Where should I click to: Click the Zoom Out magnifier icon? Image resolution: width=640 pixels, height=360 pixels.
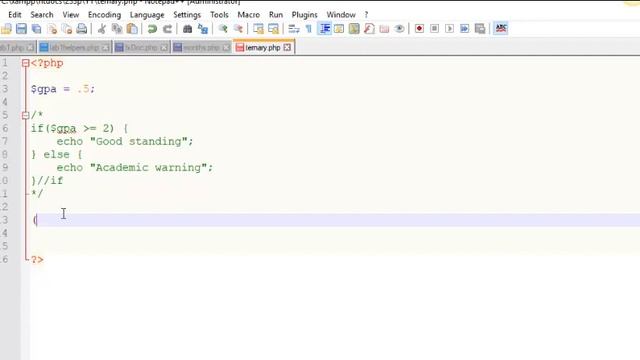238,29
